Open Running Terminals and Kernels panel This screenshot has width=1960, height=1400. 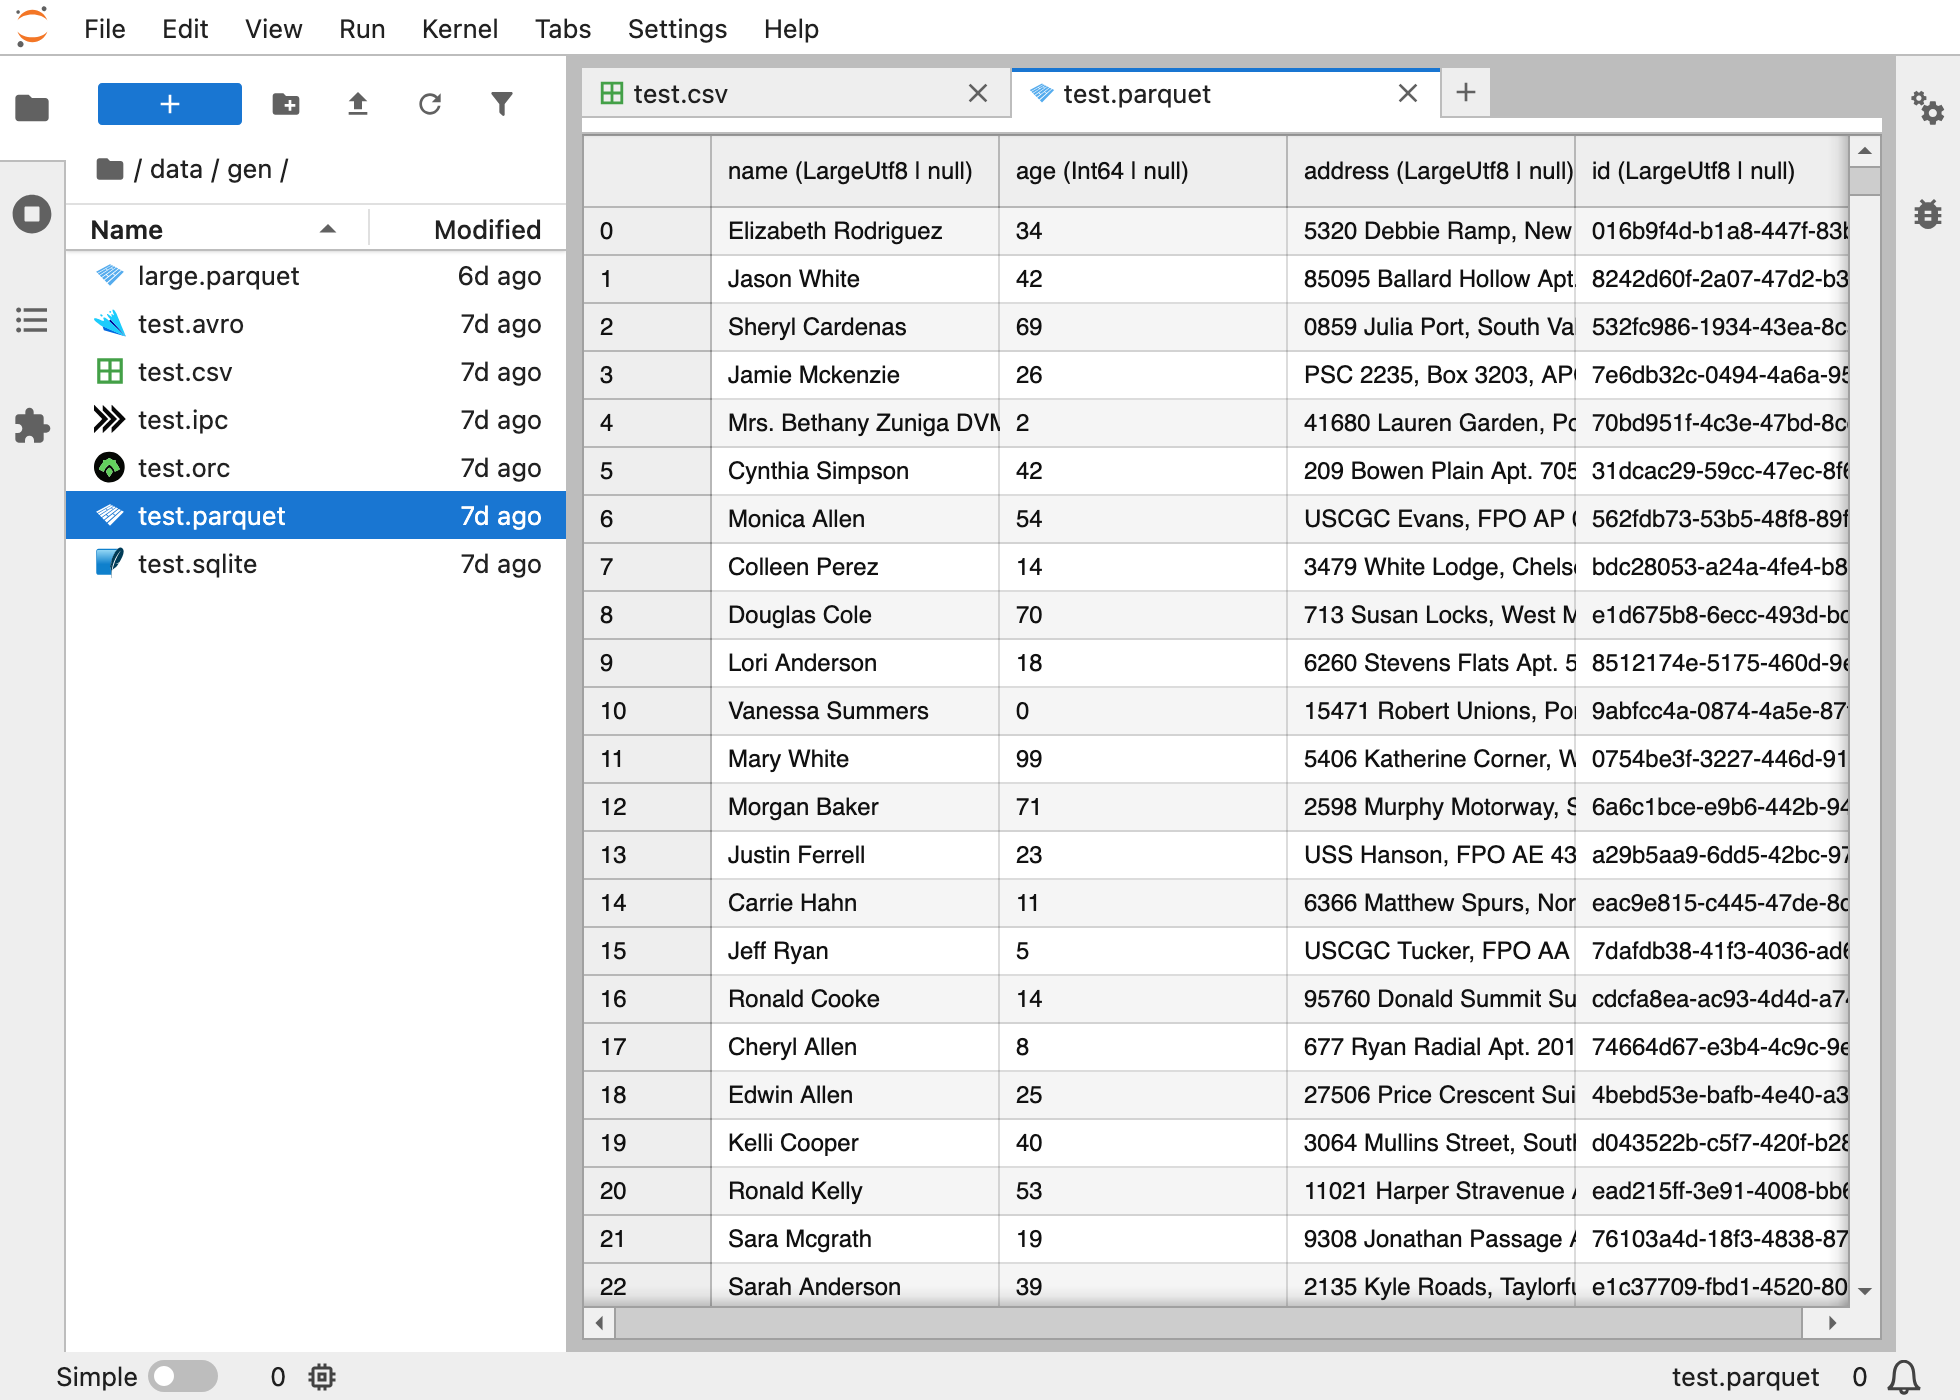coord(32,214)
